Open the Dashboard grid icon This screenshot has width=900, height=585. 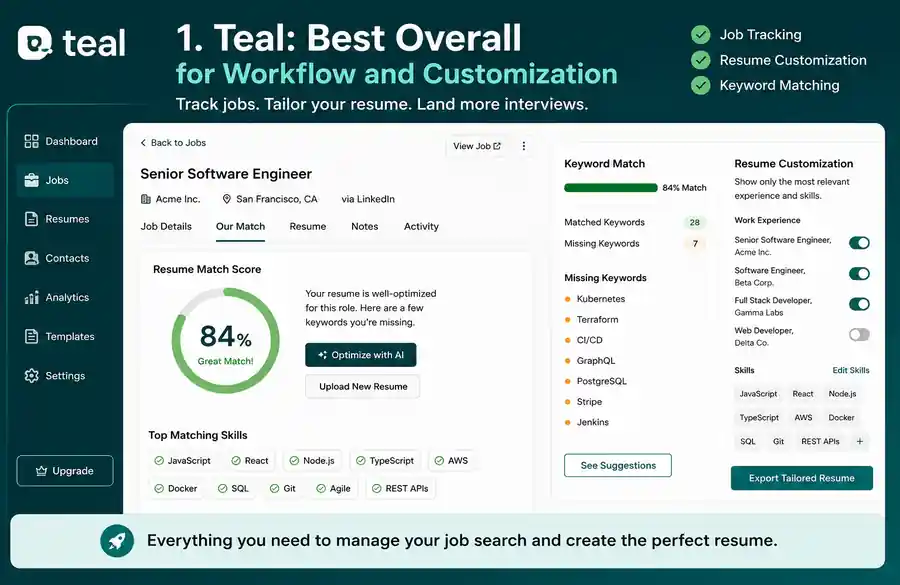[x=32, y=141]
